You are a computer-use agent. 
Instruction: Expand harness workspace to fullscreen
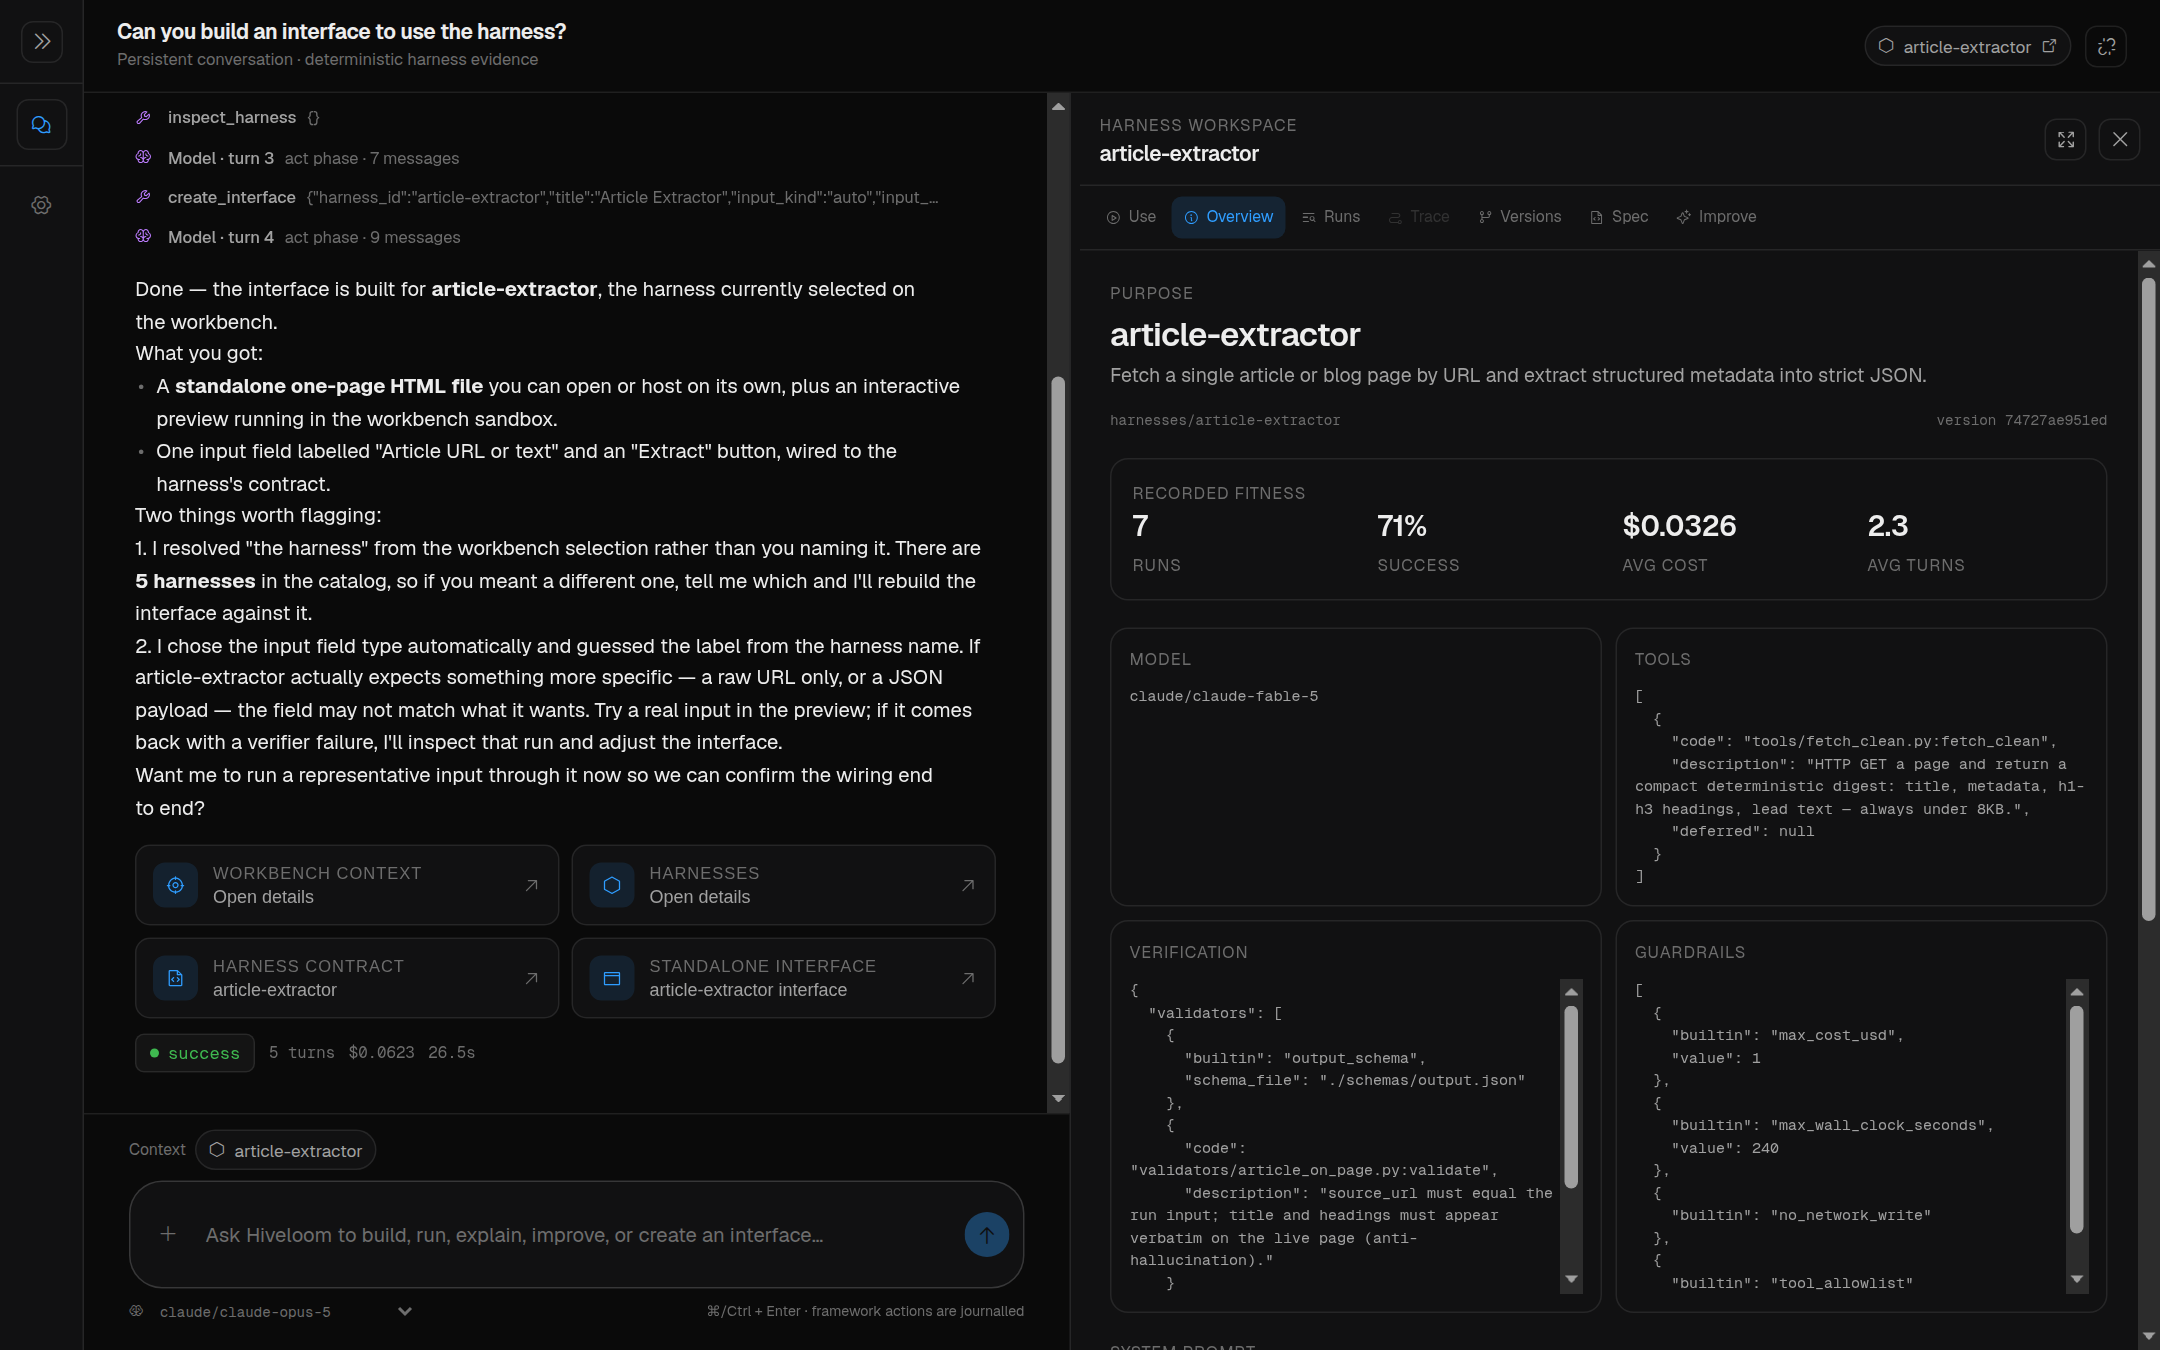click(2065, 139)
